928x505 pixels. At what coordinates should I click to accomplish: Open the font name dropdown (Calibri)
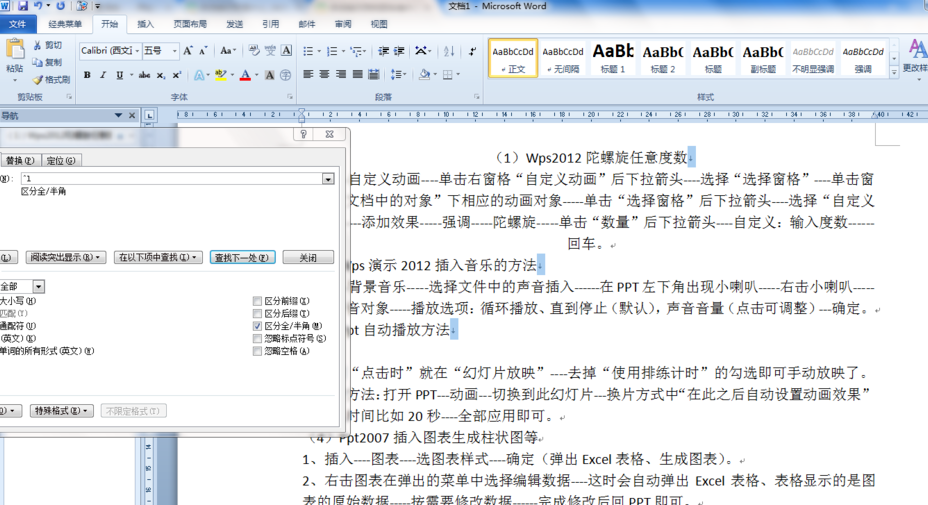[137, 51]
